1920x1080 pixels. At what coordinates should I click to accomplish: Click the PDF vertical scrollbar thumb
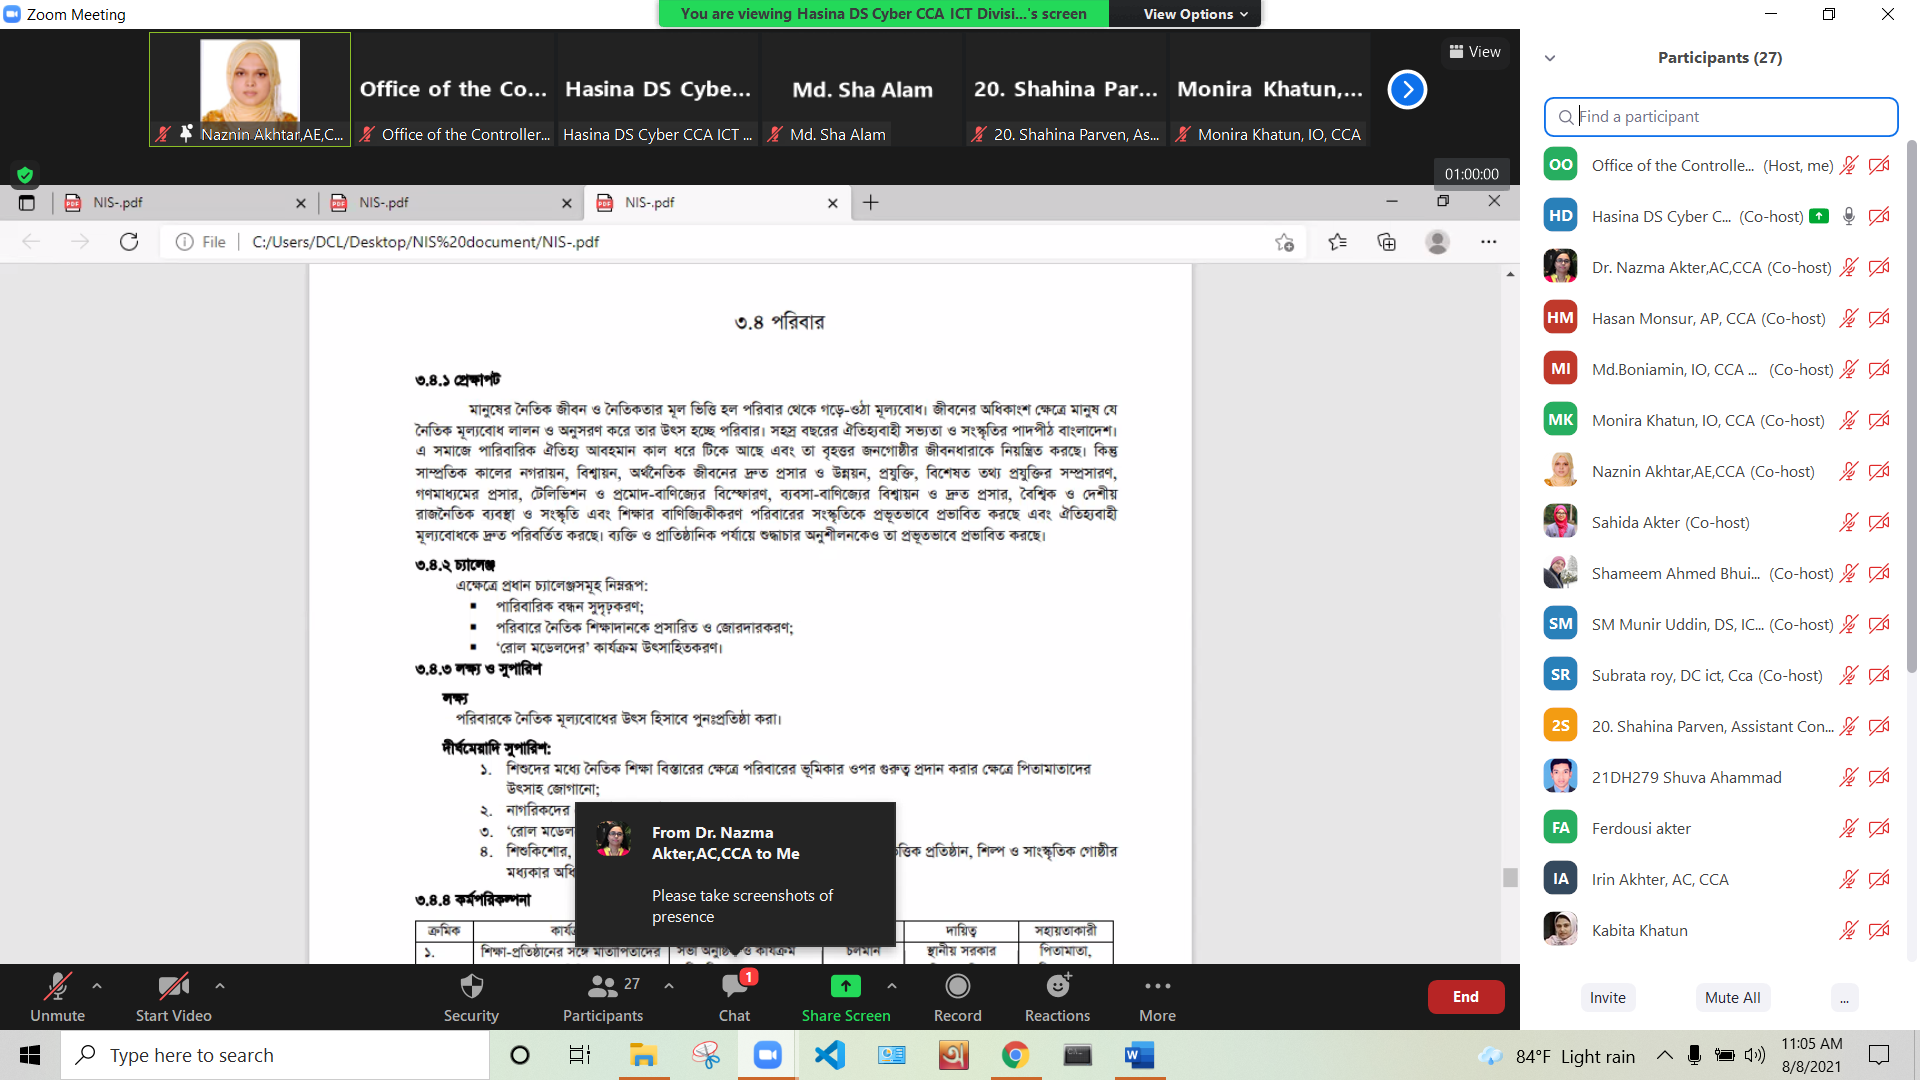pos(1510,877)
